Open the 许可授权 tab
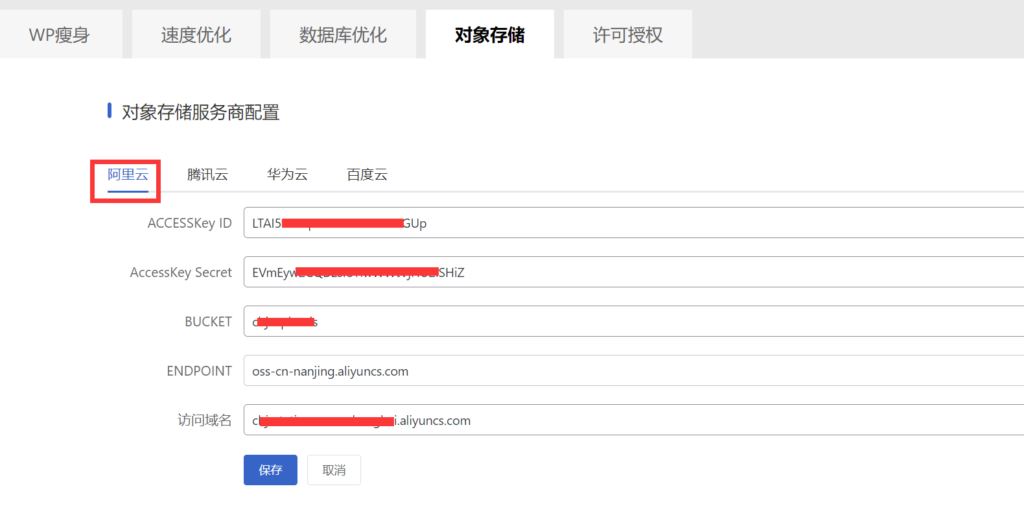 tap(627, 35)
